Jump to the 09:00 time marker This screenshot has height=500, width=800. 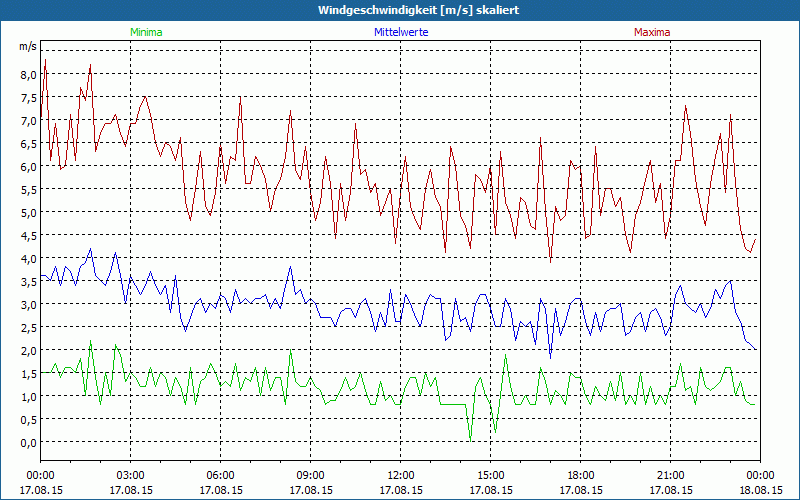click(310, 475)
